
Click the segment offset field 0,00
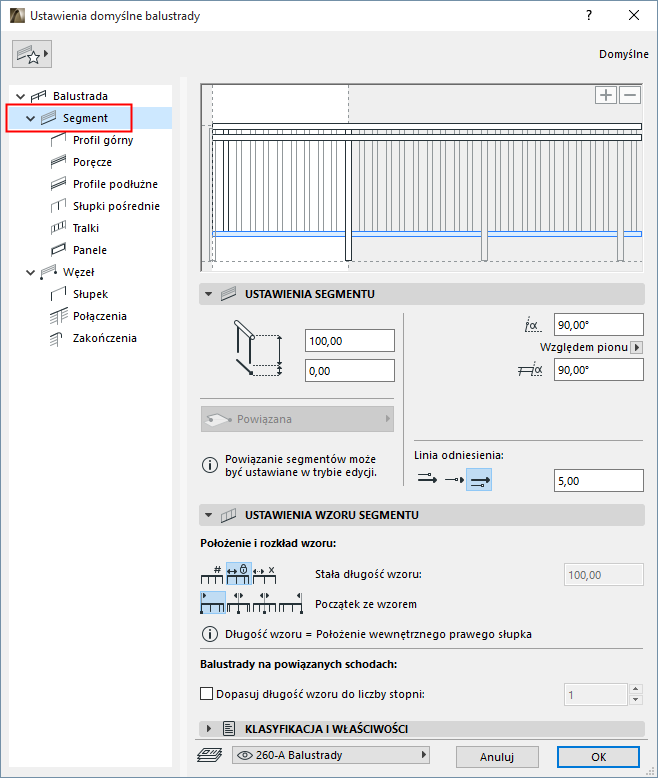pyautogui.click(x=350, y=371)
